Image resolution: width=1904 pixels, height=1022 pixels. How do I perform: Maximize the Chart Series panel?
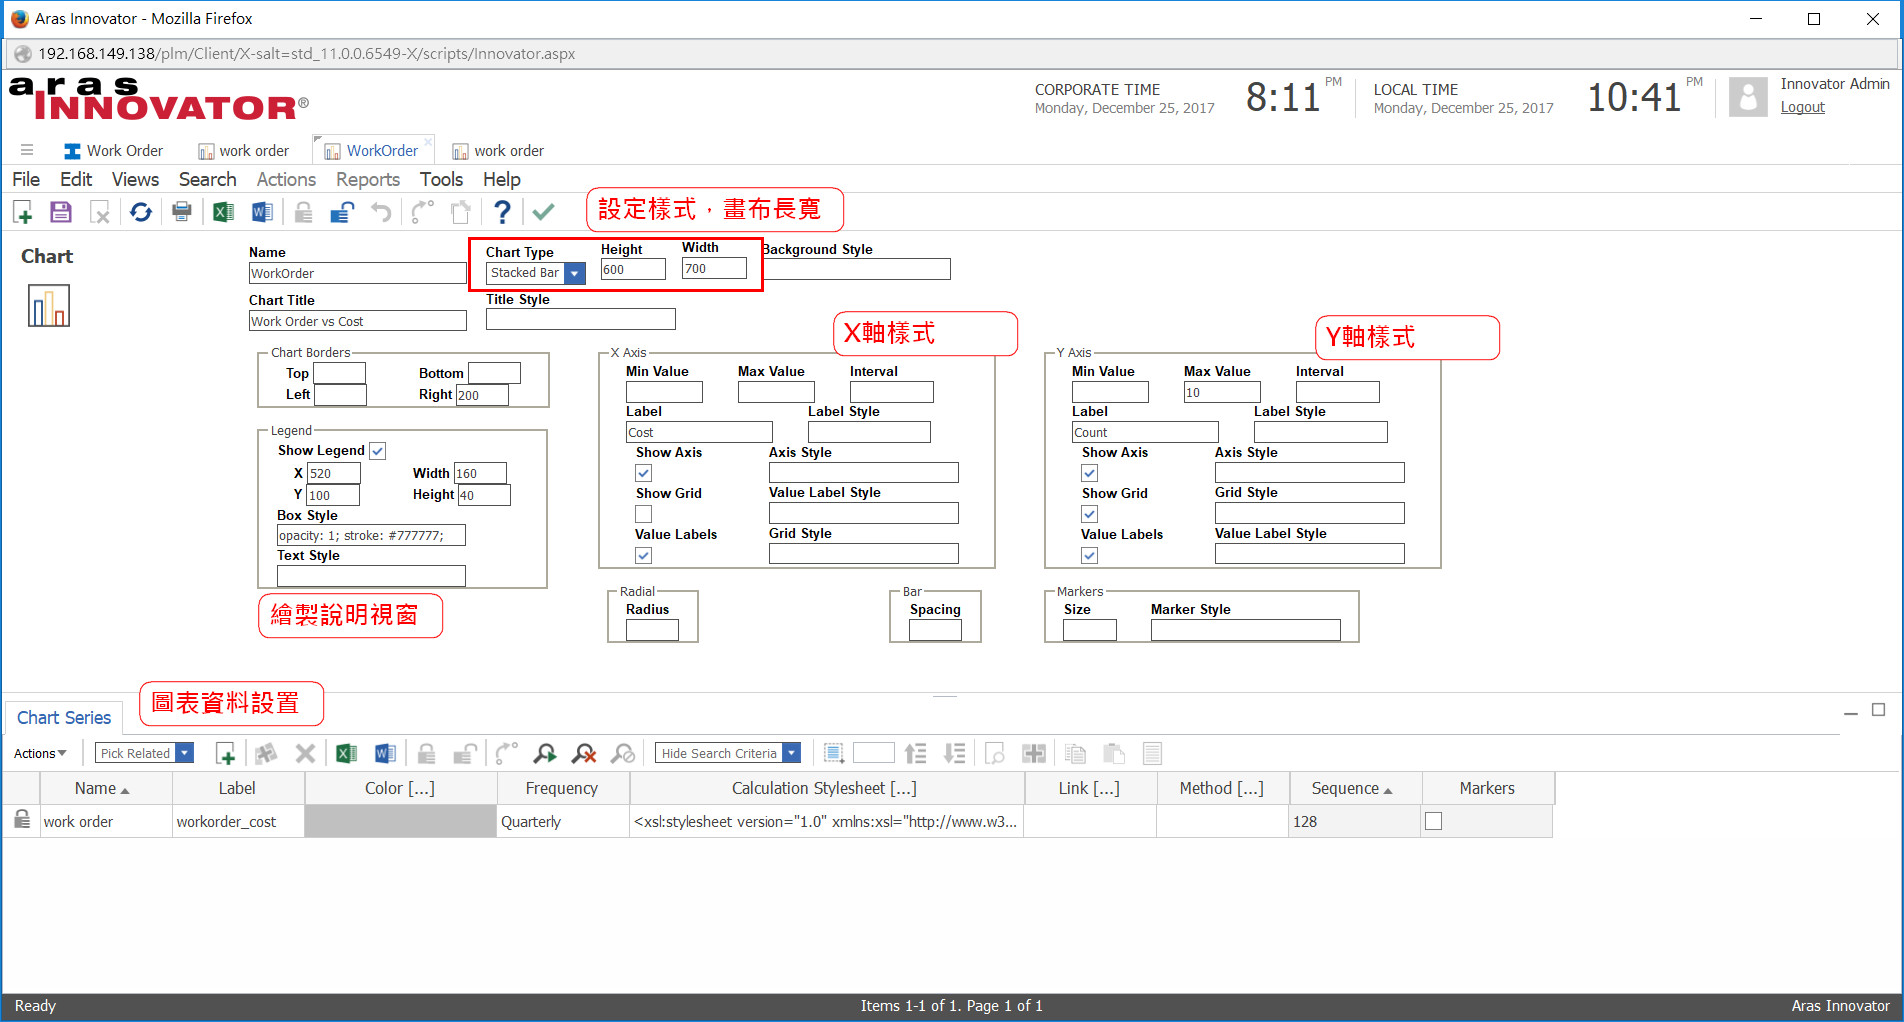pos(1878,710)
